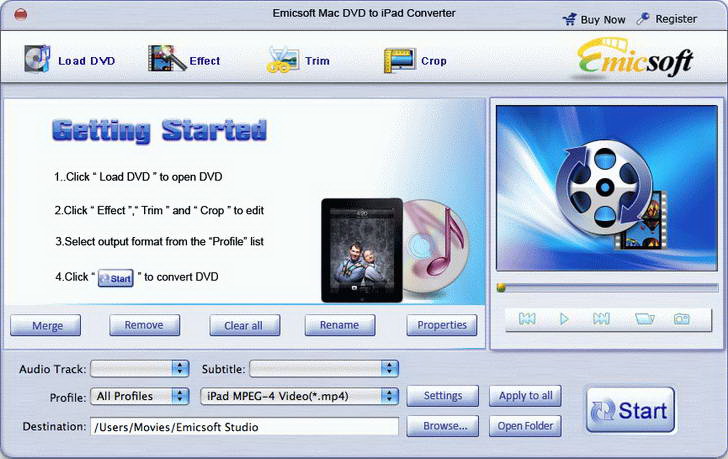Viewport: 728px width, 459px height.
Task: Click the Open Folder button
Action: (525, 426)
